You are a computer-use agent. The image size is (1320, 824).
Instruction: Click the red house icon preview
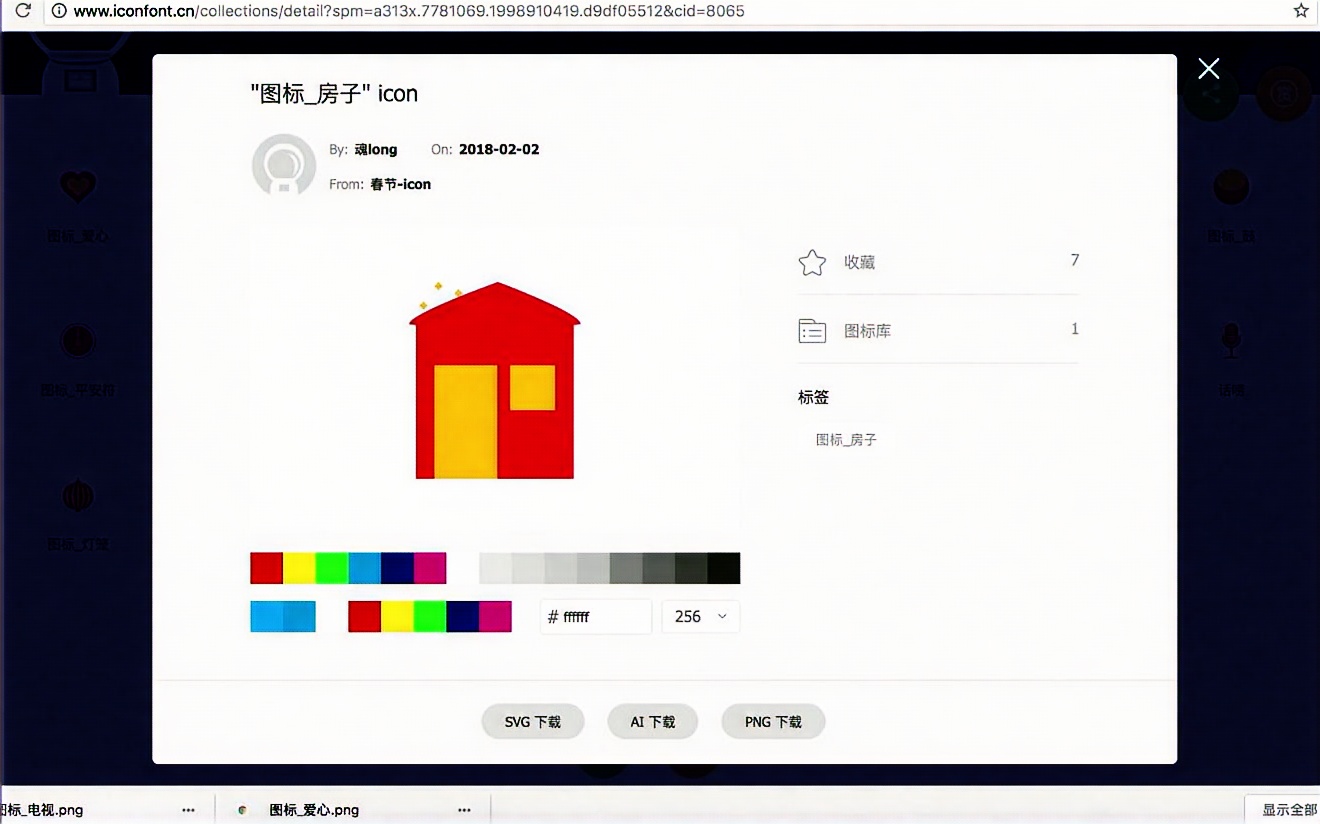tap(495, 380)
